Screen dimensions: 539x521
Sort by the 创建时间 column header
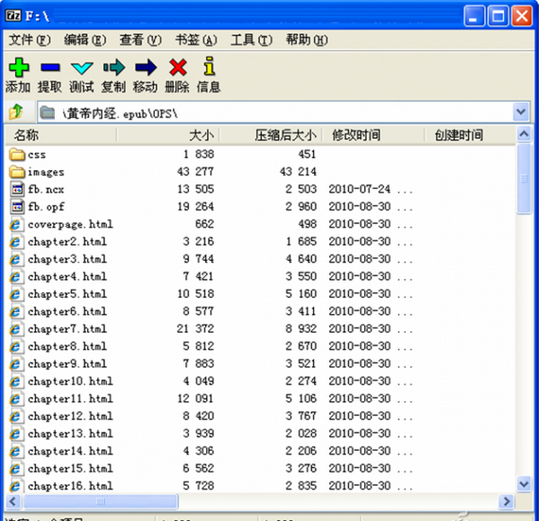pos(470,135)
